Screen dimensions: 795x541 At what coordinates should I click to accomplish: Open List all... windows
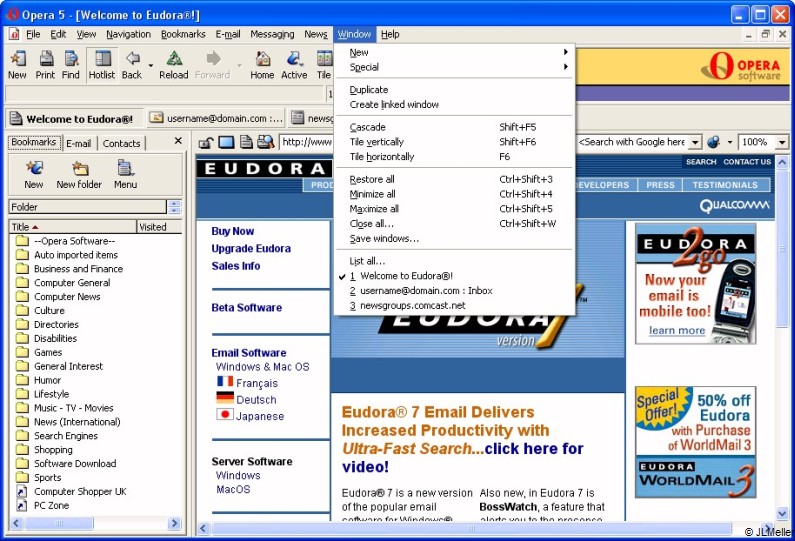pyautogui.click(x=454, y=261)
